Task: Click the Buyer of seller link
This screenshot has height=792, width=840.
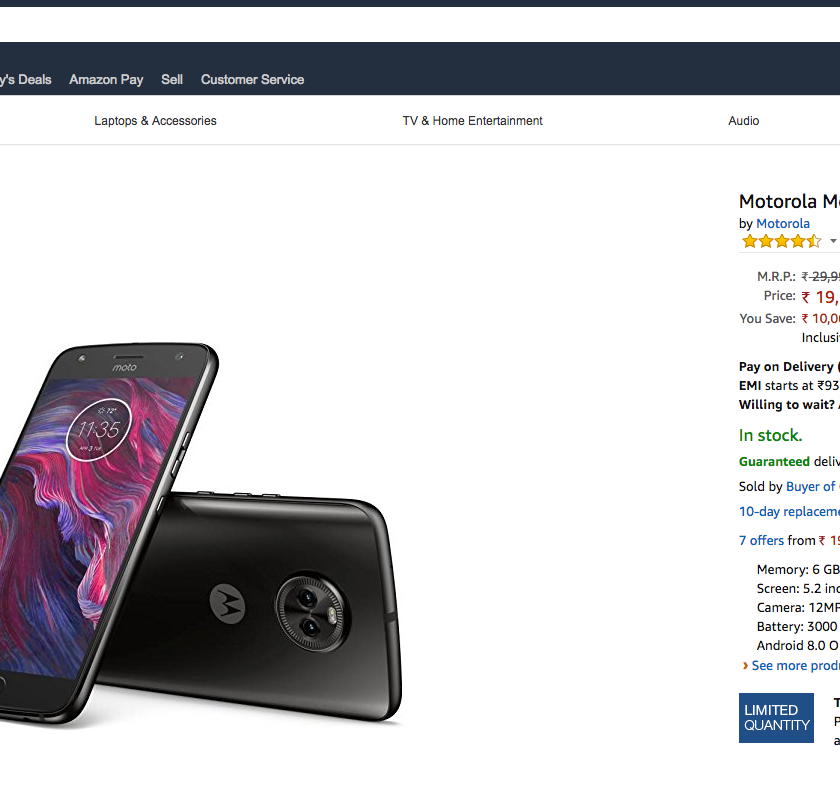Action: click(x=811, y=486)
